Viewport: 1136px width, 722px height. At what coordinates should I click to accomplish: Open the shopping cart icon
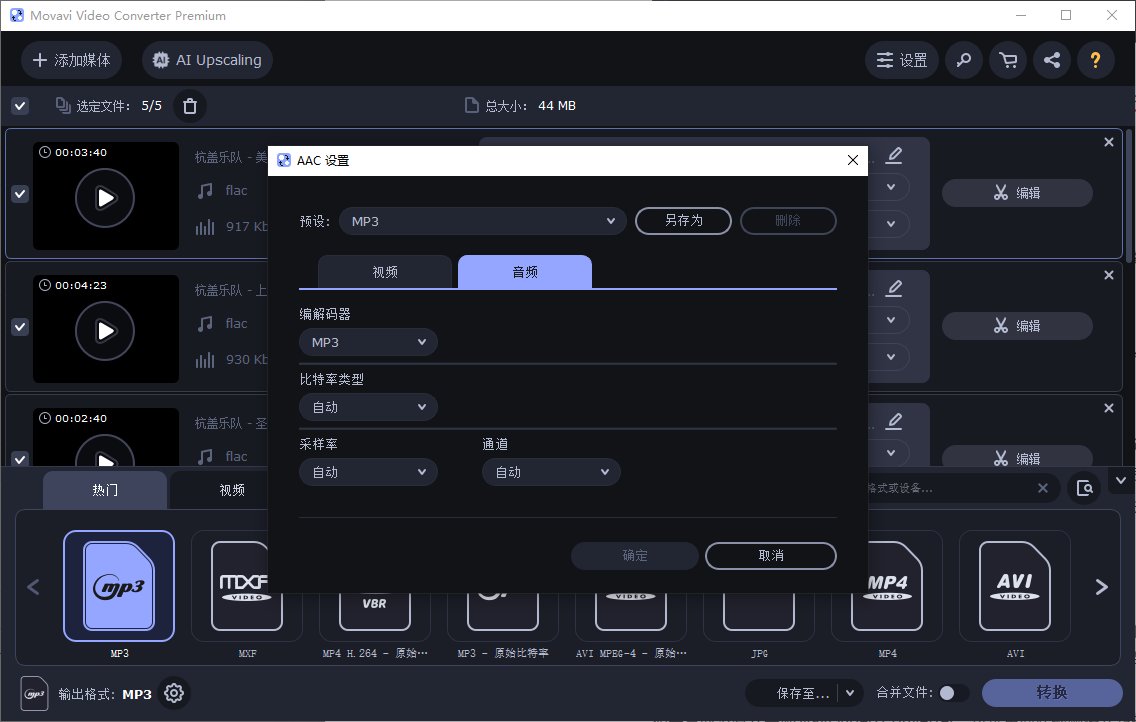point(1008,60)
